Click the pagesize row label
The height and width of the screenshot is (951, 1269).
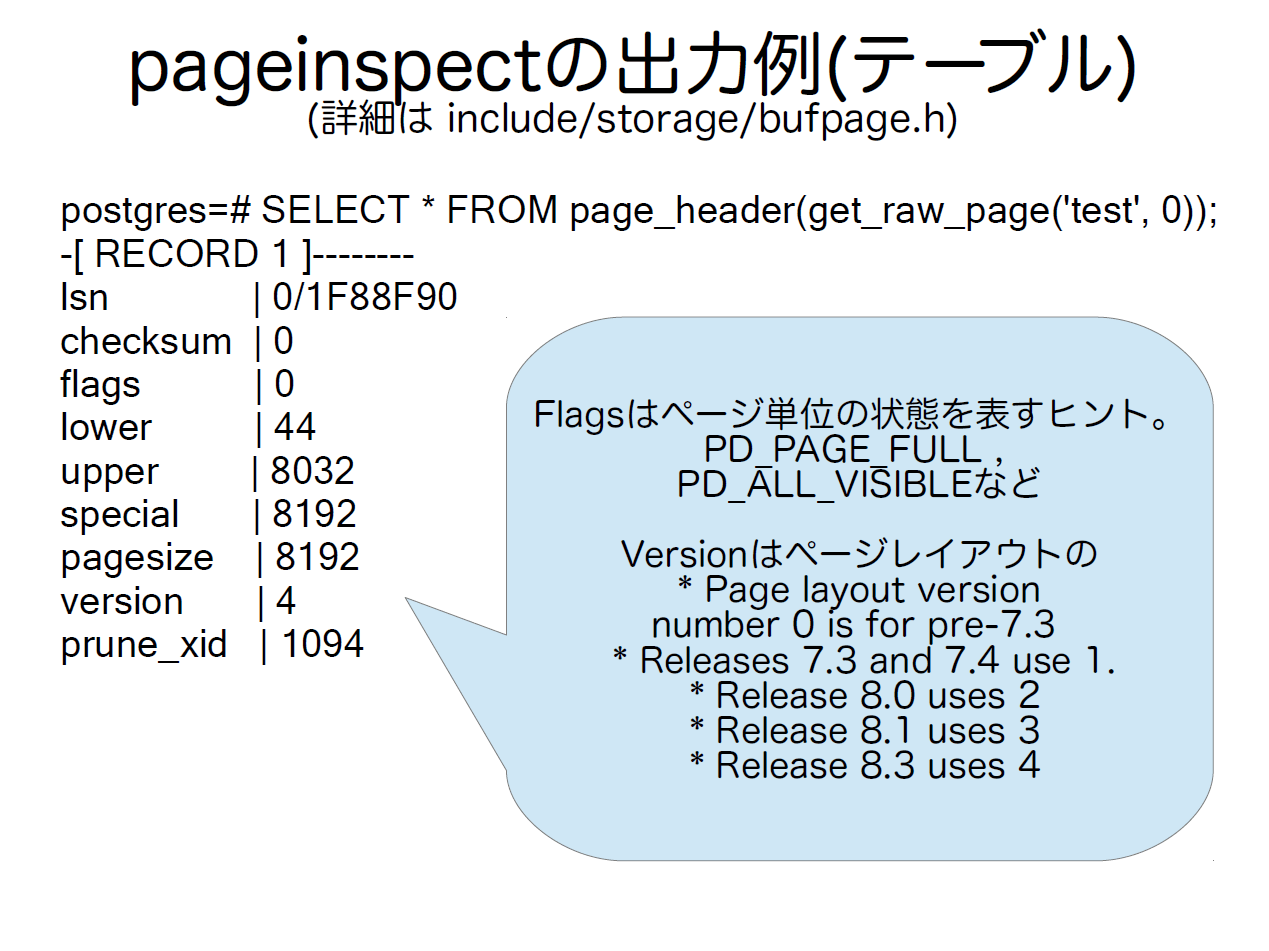coord(137,558)
